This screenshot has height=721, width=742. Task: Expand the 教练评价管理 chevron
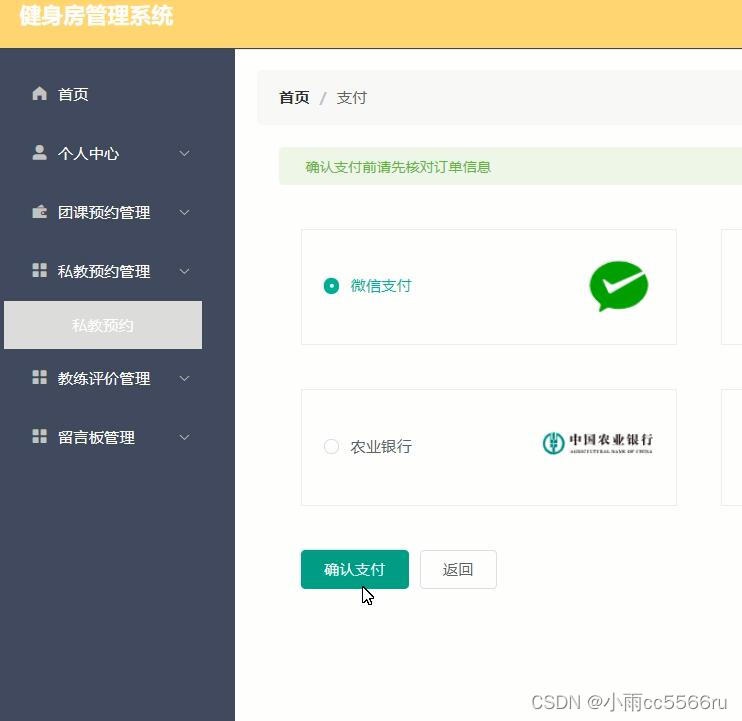coord(185,378)
